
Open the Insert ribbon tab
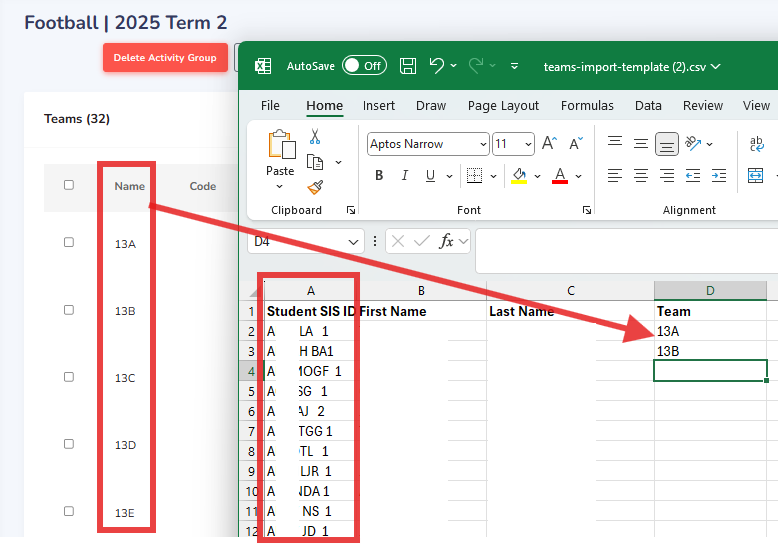pos(379,105)
